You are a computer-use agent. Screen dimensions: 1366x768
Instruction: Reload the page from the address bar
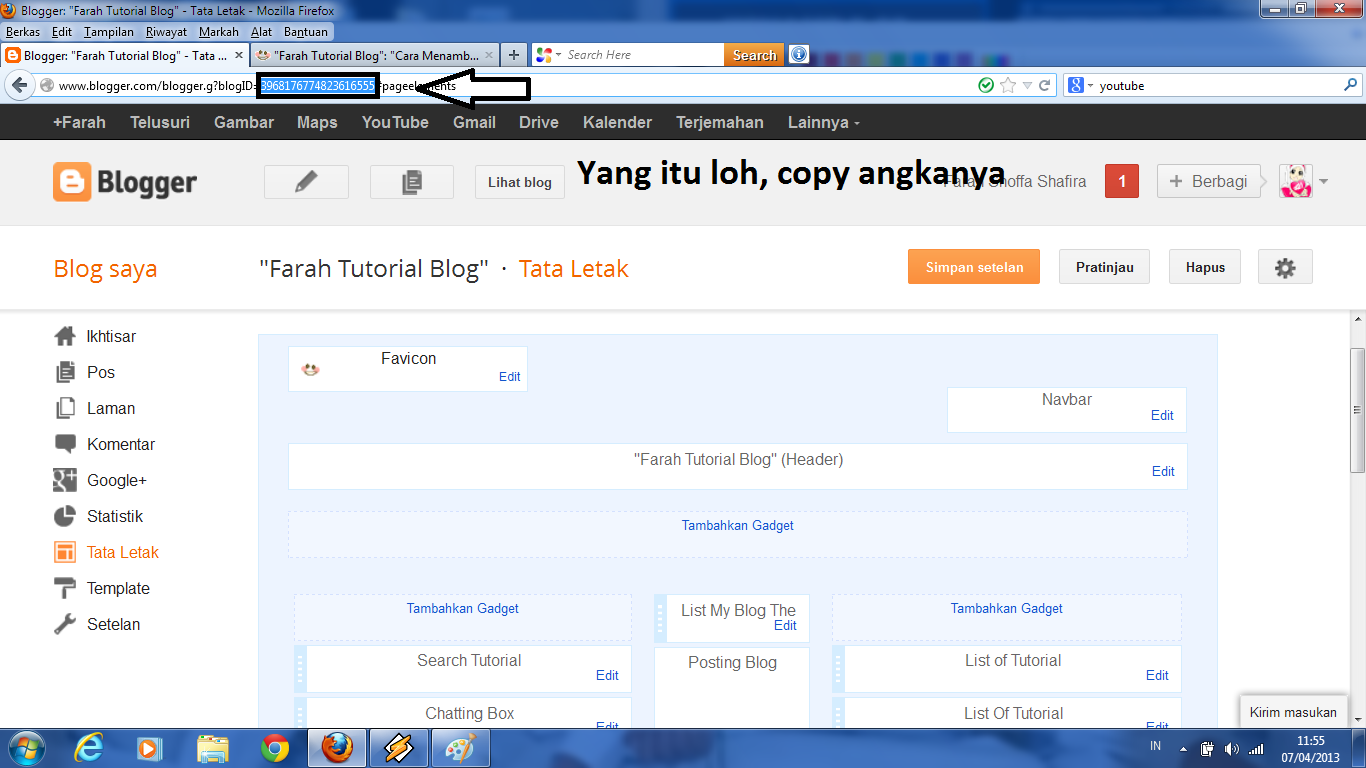click(x=1044, y=86)
